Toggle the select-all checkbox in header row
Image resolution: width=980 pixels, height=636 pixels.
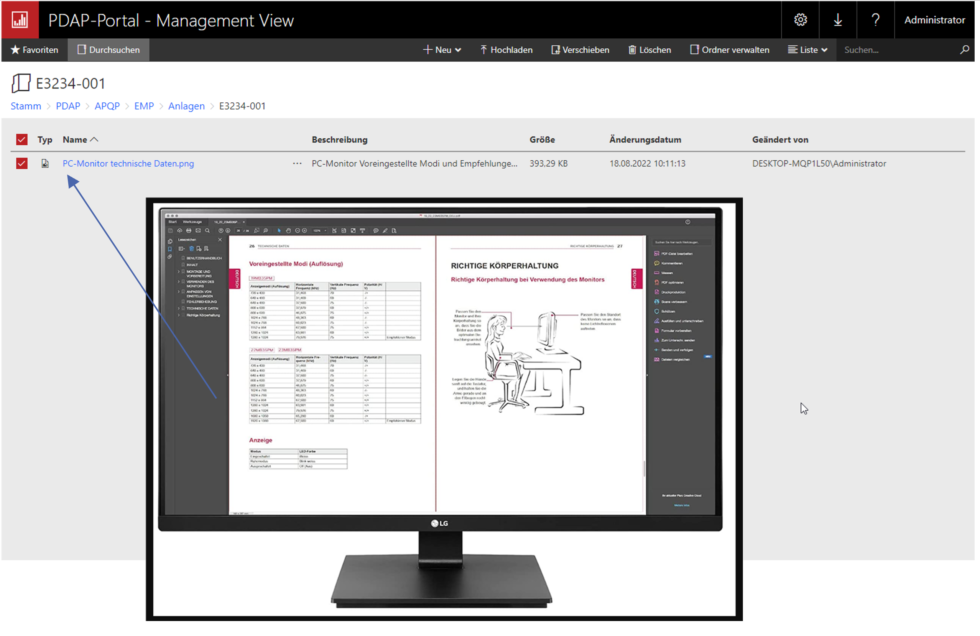[21, 140]
